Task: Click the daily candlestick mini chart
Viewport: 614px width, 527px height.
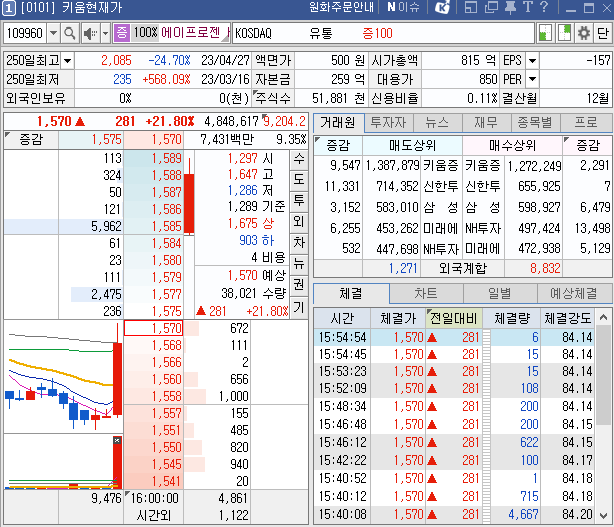Action: 63,377
